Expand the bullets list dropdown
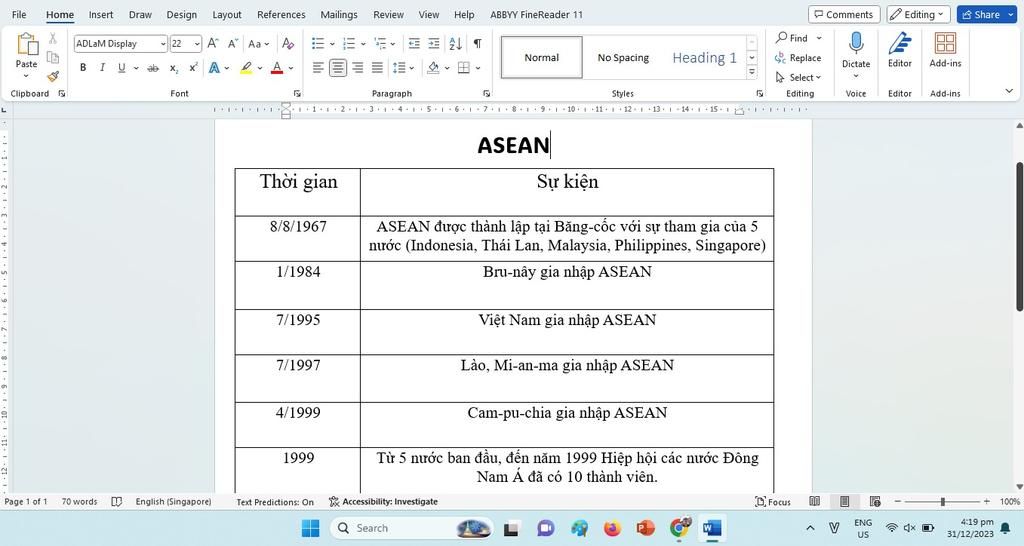 [x=332, y=44]
